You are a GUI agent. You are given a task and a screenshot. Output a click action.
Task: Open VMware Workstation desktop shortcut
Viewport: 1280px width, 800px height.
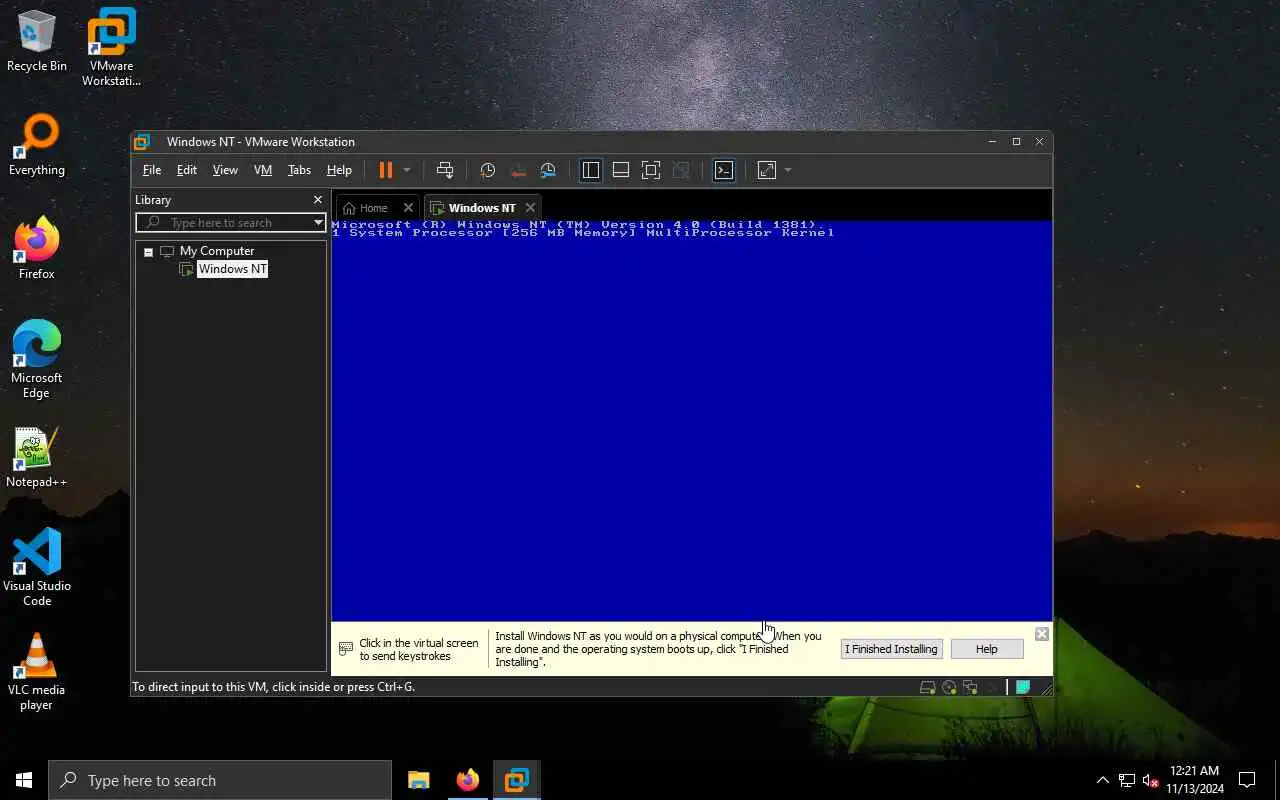click(111, 47)
